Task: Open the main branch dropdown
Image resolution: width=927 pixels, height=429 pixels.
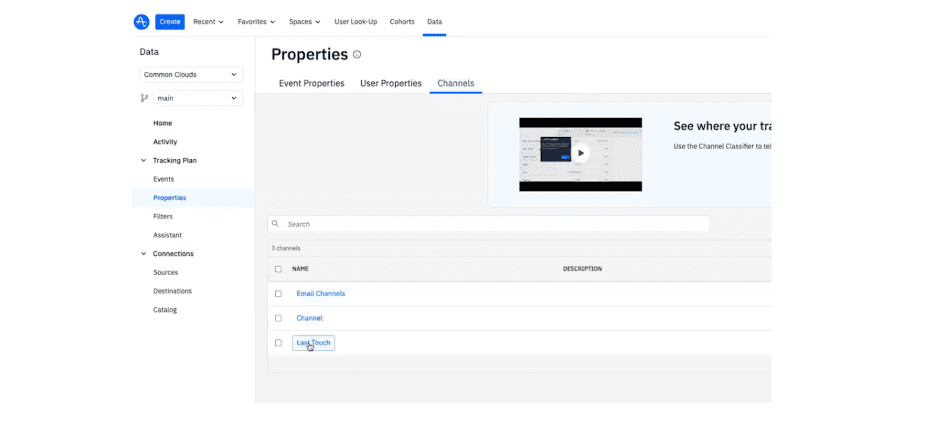Action: (198, 98)
